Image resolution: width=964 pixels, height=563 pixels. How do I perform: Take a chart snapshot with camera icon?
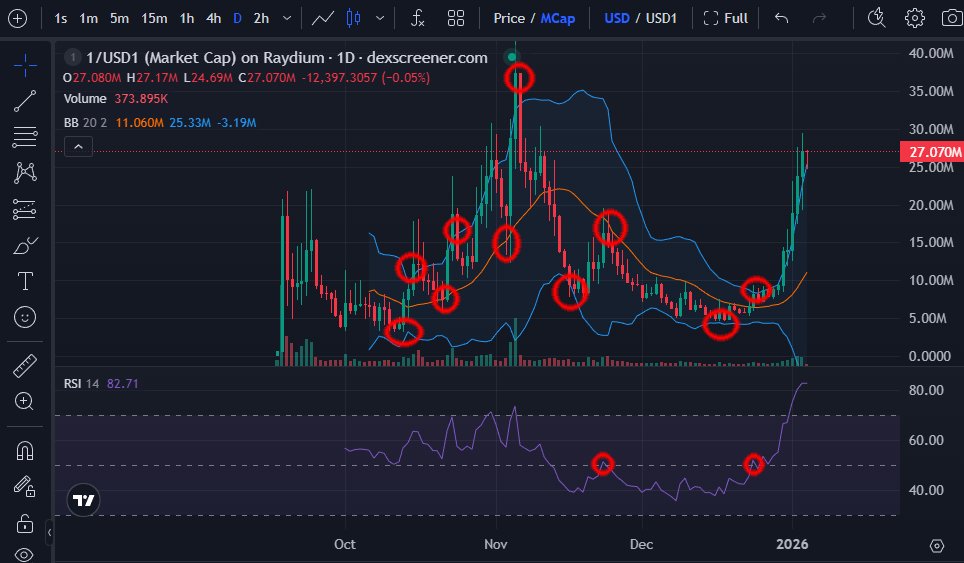pyautogui.click(x=952, y=18)
